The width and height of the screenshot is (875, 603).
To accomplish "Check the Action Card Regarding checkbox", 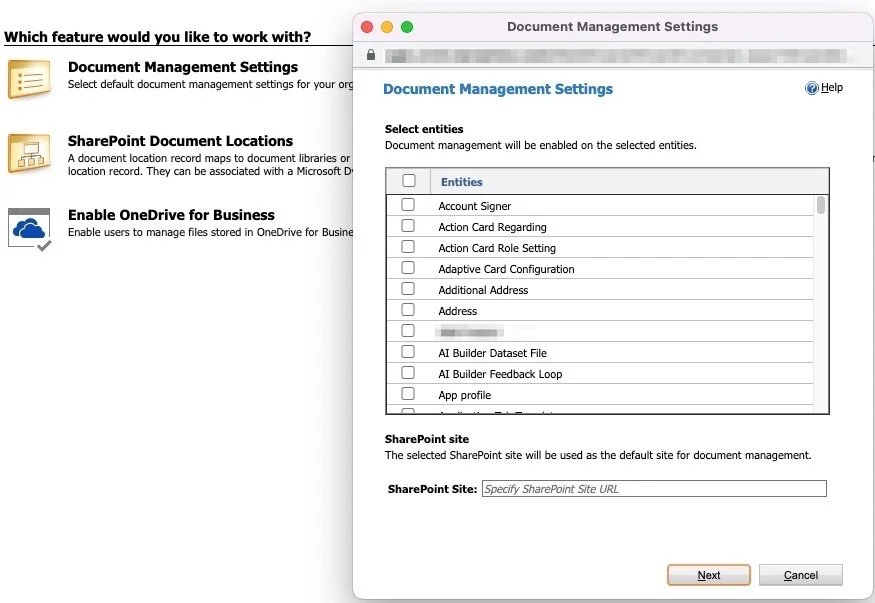I will [x=408, y=226].
